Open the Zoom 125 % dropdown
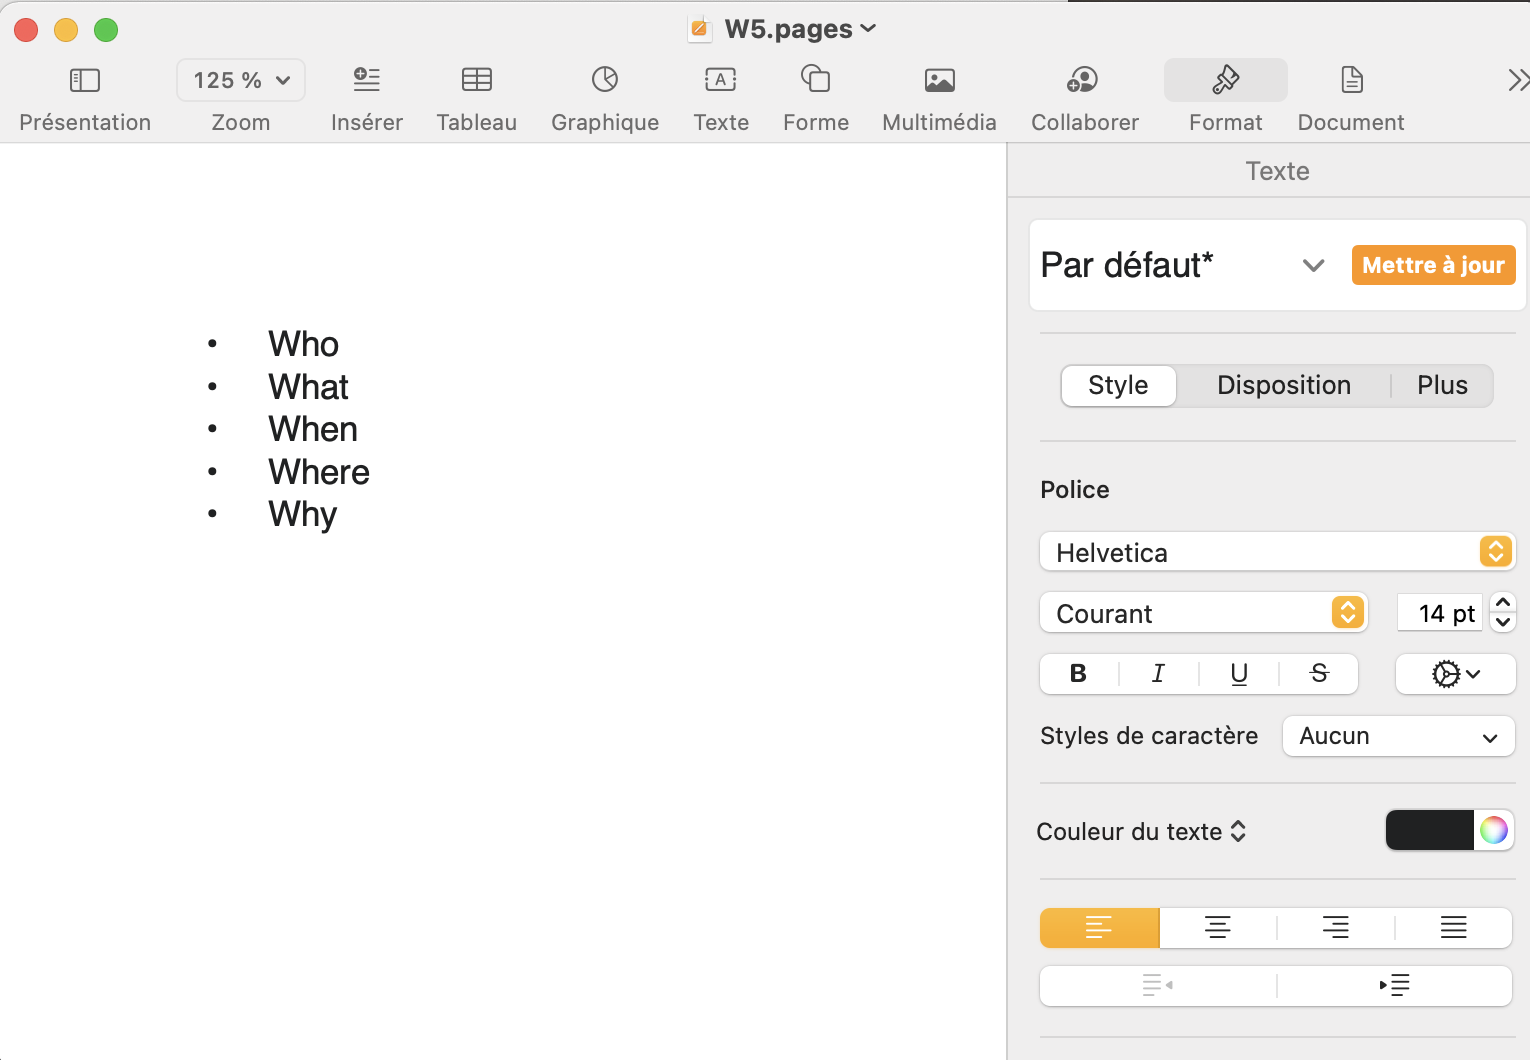This screenshot has width=1530, height=1060. [x=241, y=80]
